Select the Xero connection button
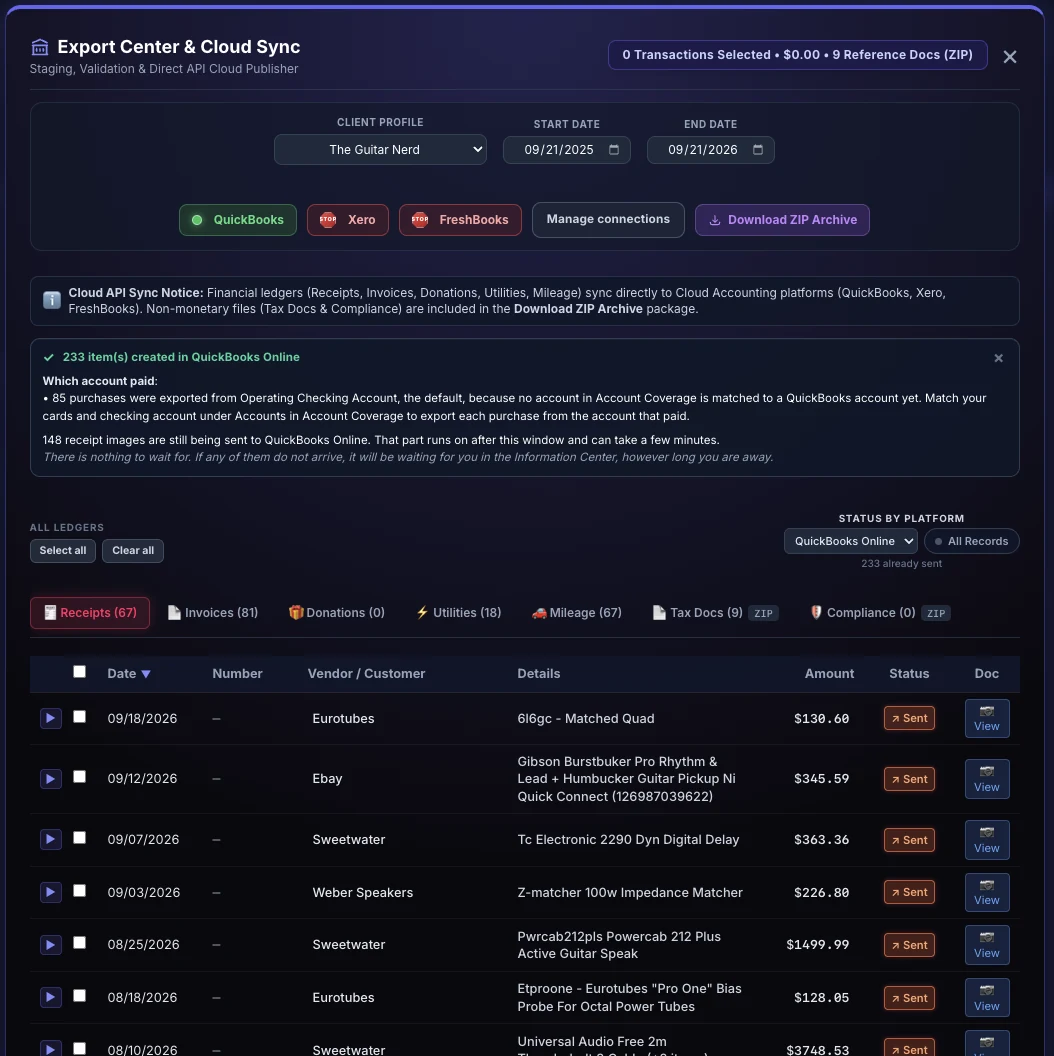This screenshot has width=1054, height=1056. click(x=348, y=220)
